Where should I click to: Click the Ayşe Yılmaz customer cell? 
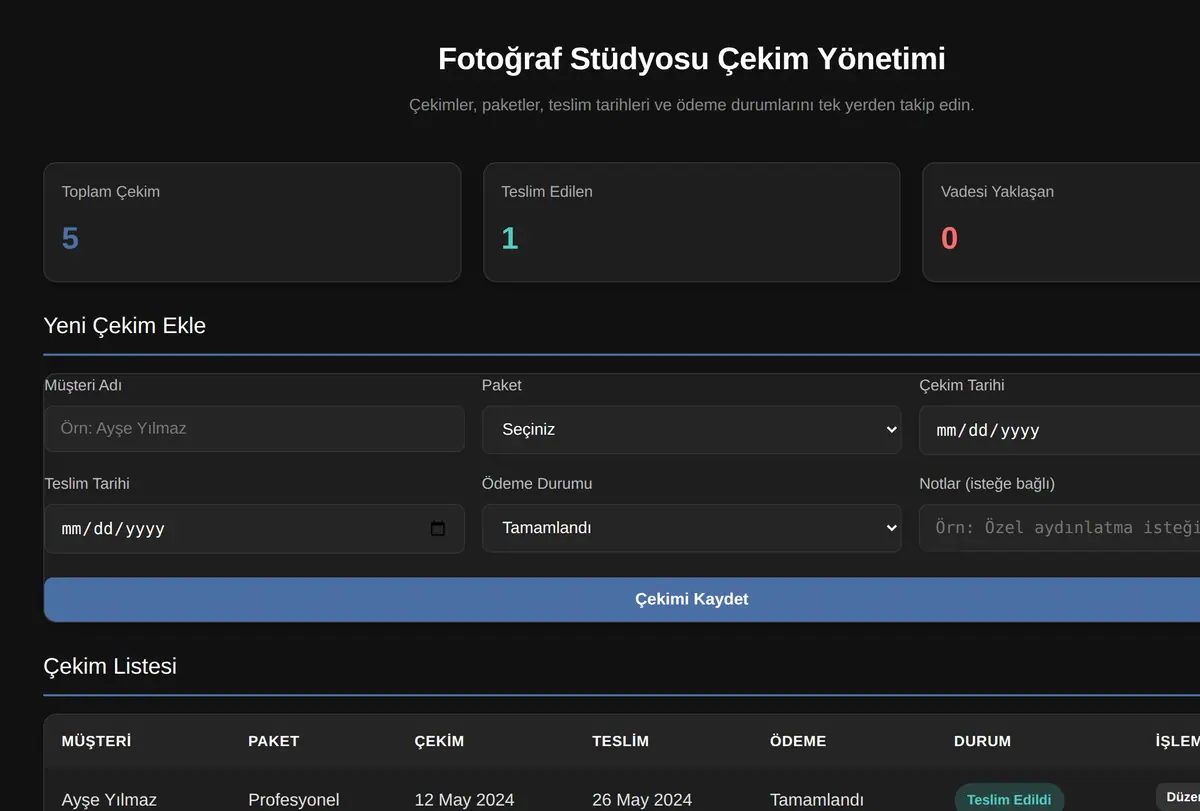pos(109,800)
